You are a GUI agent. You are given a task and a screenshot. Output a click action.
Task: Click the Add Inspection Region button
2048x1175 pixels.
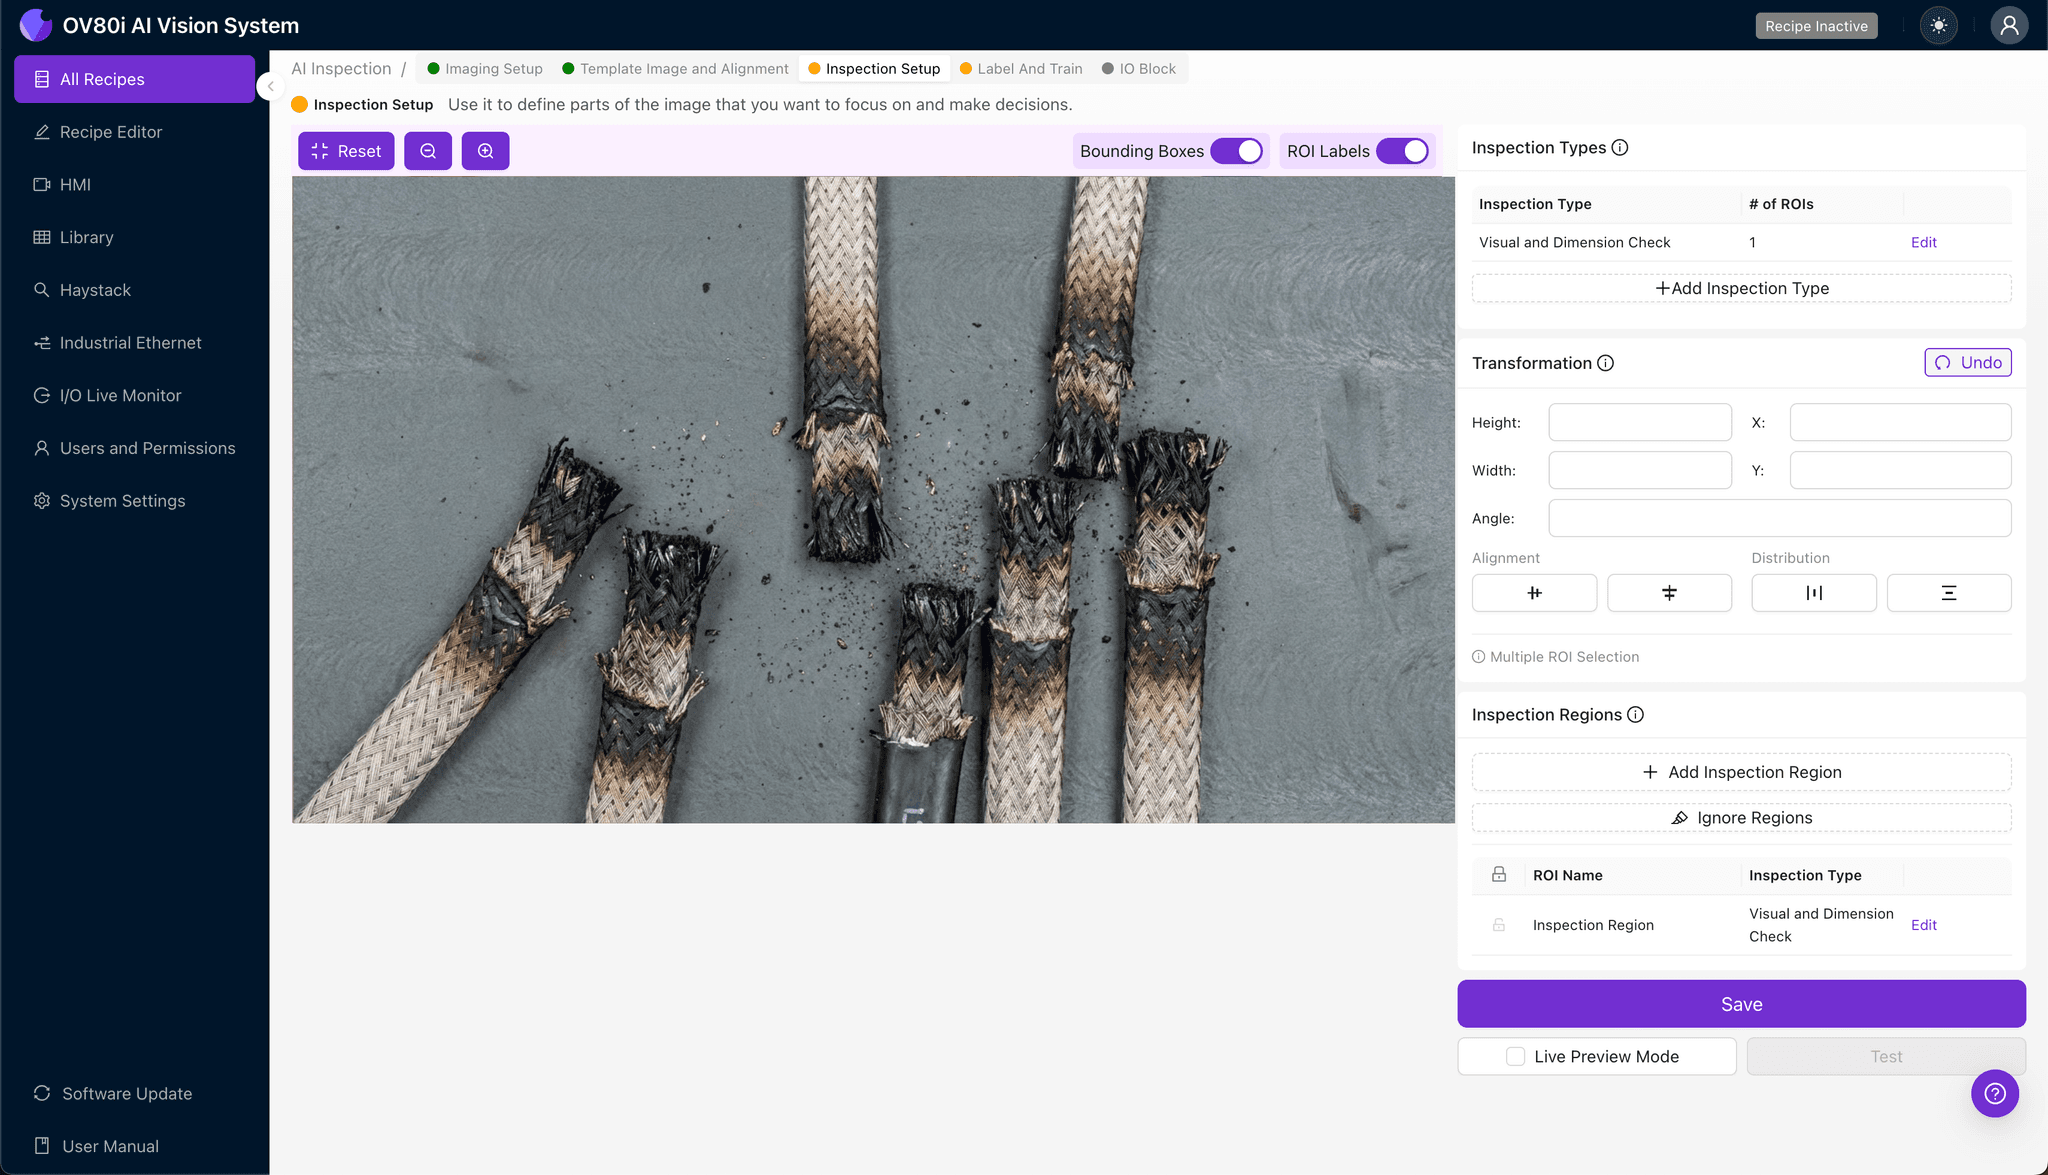(1741, 772)
